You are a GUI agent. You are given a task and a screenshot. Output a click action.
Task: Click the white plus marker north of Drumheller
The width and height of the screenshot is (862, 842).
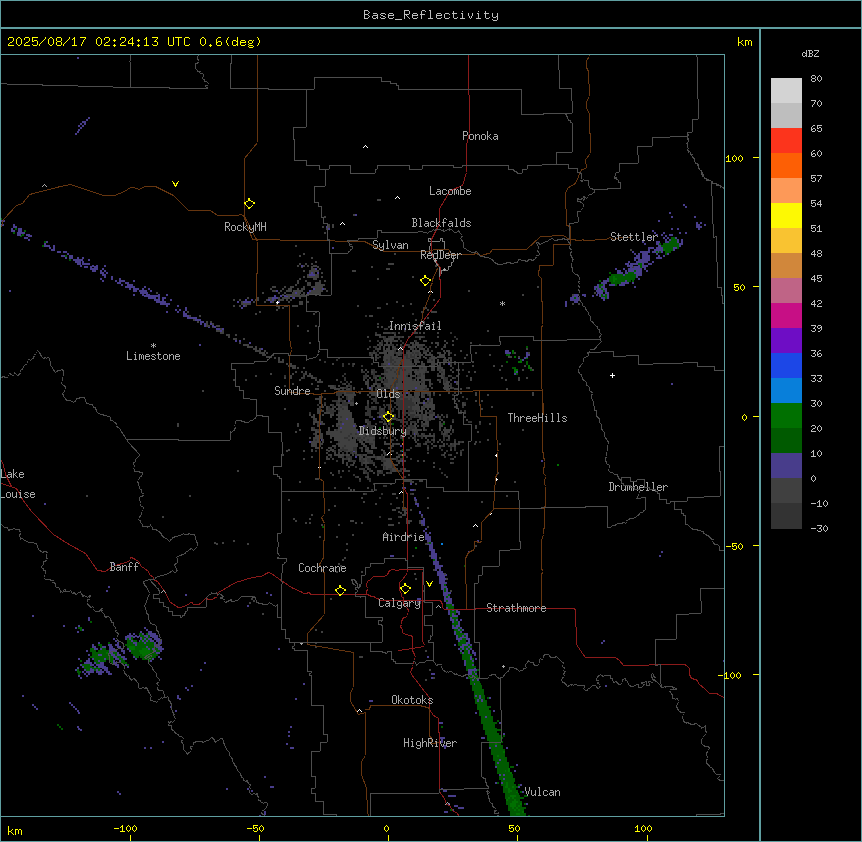(612, 375)
